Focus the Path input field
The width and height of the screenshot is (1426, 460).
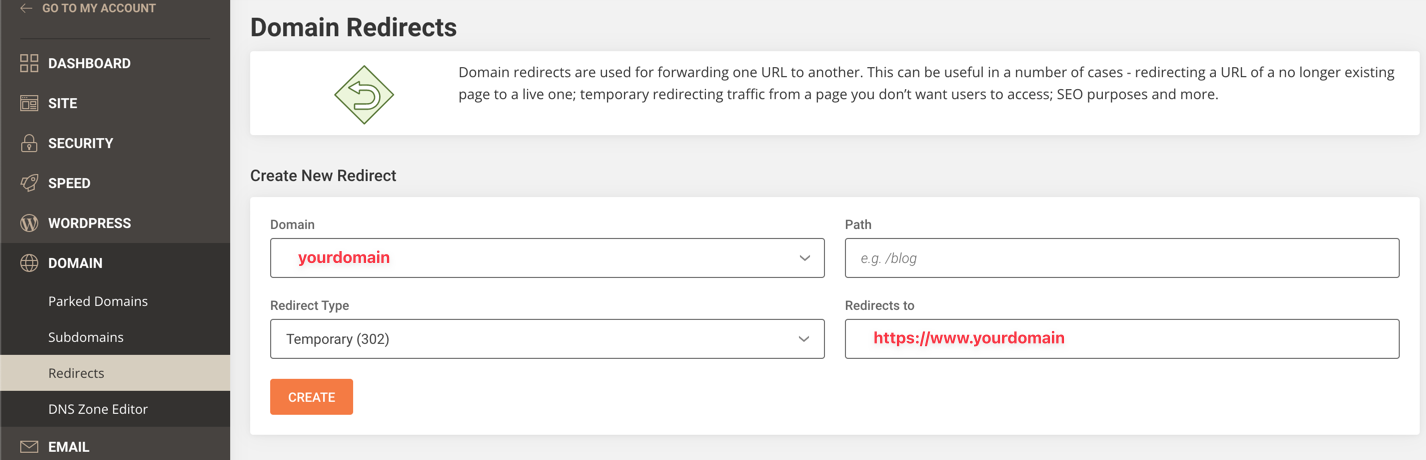point(1122,258)
